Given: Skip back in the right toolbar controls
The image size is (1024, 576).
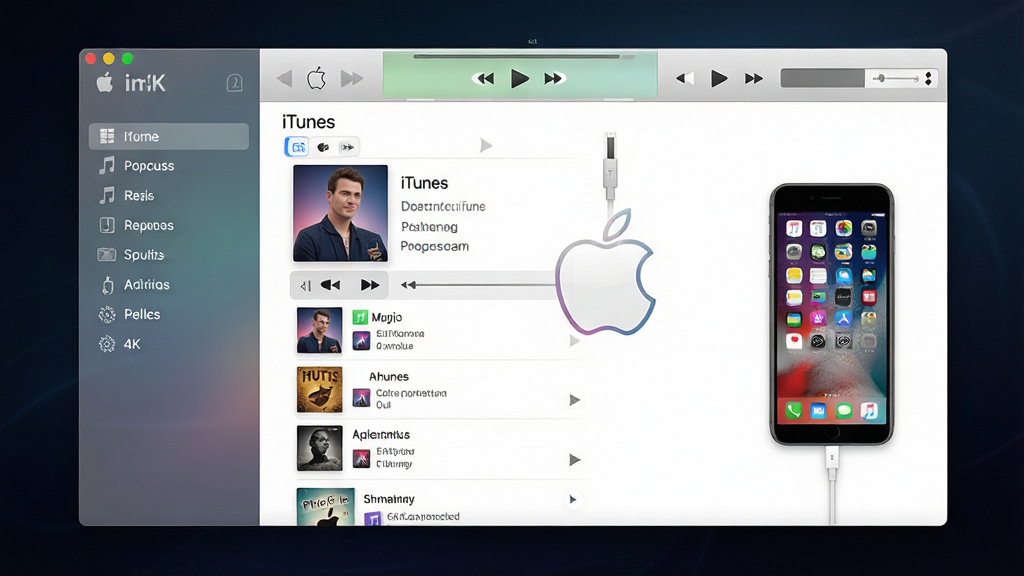Looking at the screenshot, I should click(x=684, y=79).
